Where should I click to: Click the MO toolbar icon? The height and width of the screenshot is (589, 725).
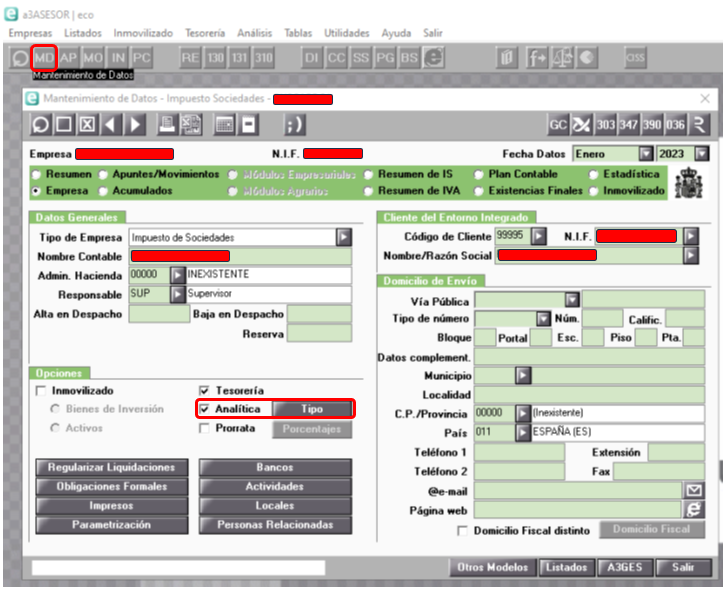click(x=93, y=58)
